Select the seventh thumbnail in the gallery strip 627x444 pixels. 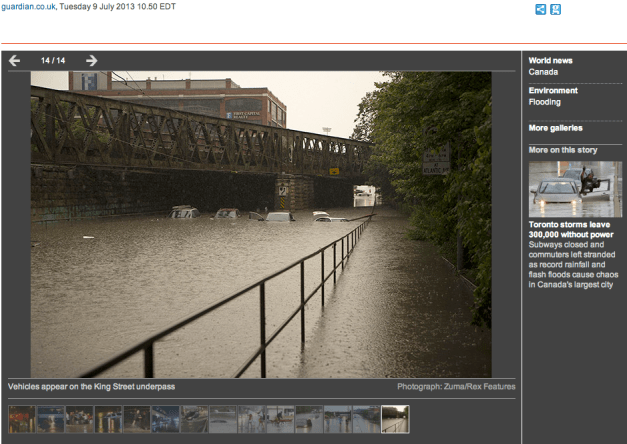[194, 419]
